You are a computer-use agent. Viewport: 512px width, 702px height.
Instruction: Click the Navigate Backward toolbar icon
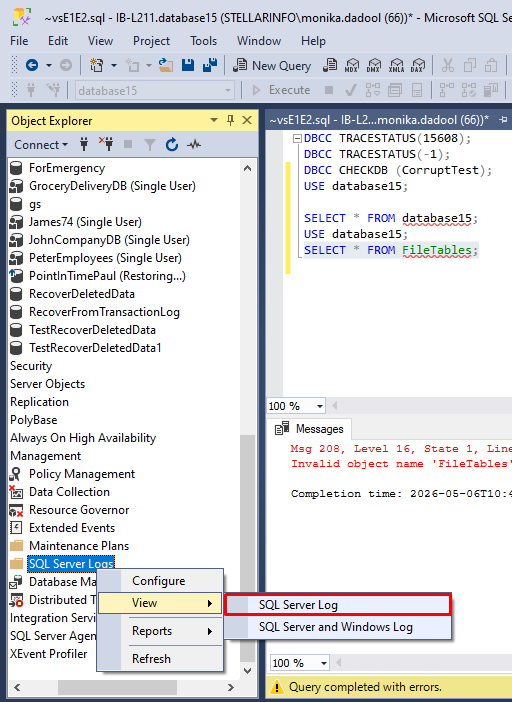(32, 65)
